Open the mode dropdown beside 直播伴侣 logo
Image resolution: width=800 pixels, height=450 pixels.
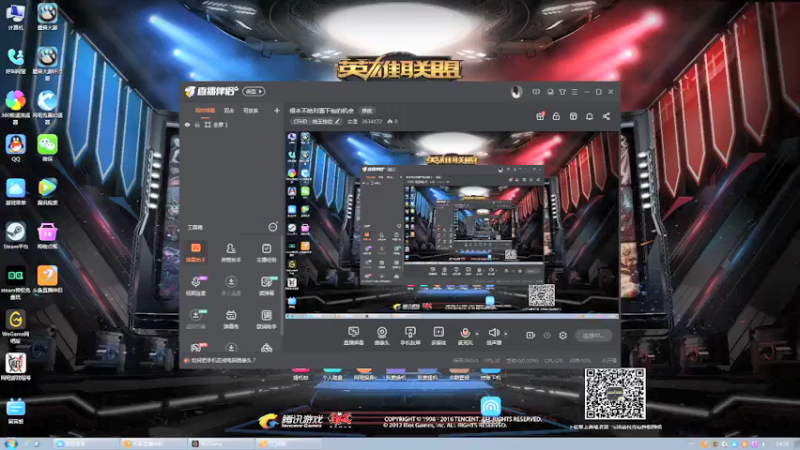coord(254,91)
